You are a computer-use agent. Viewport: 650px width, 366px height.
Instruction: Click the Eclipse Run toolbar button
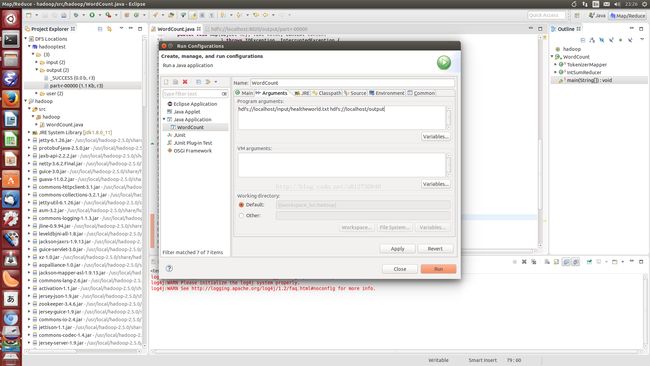pos(92,15)
